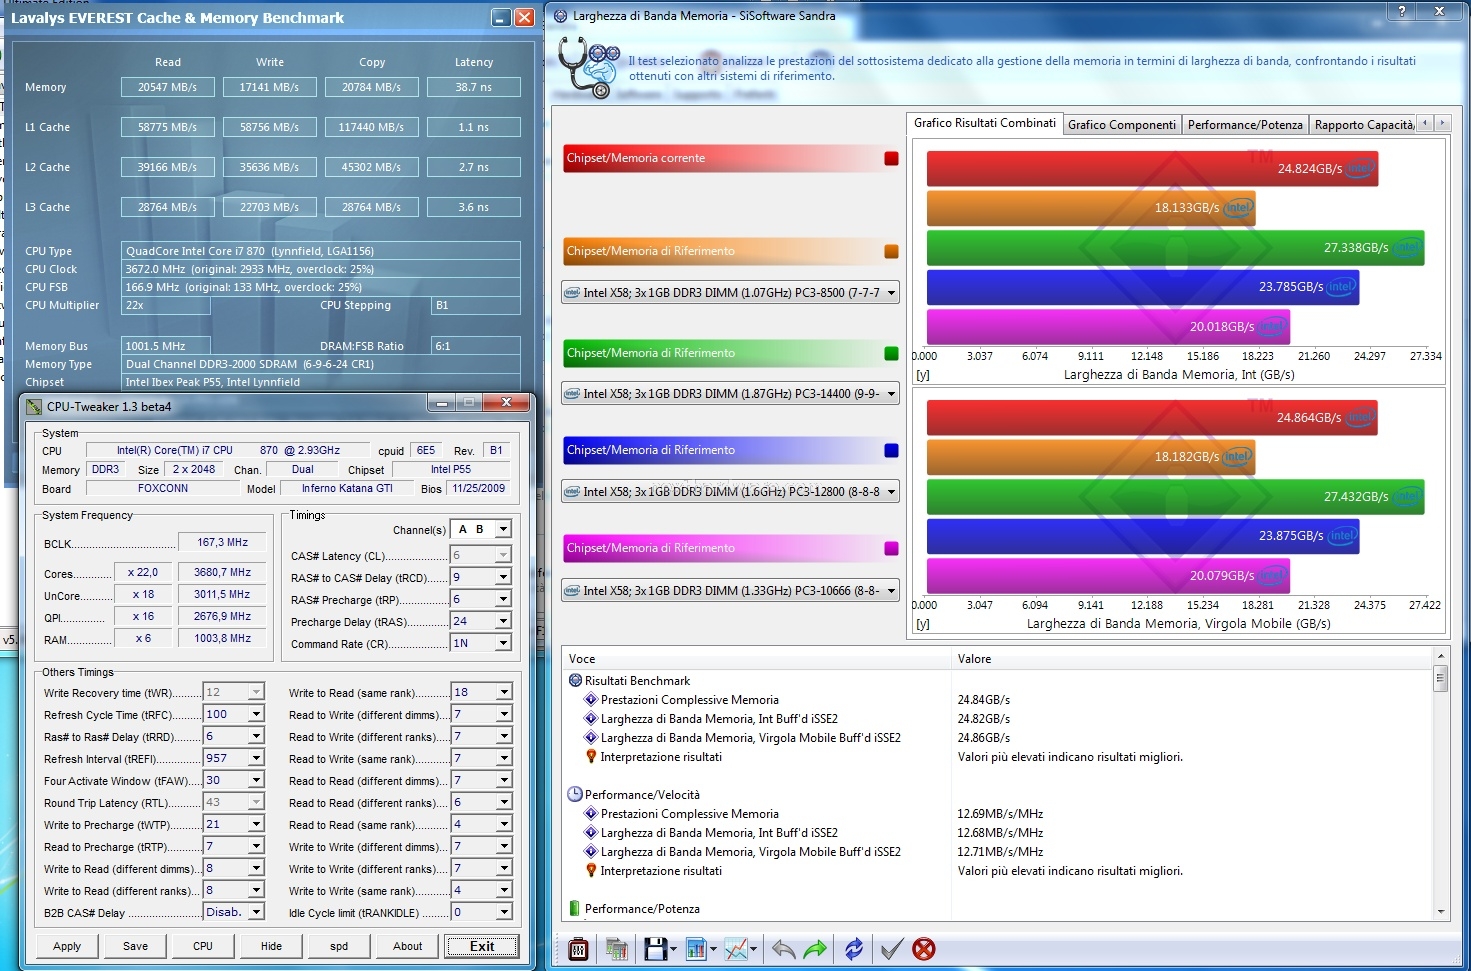1471x971 pixels.
Task: Switch to Grafico Risultati Combinati tab
Action: (x=984, y=123)
